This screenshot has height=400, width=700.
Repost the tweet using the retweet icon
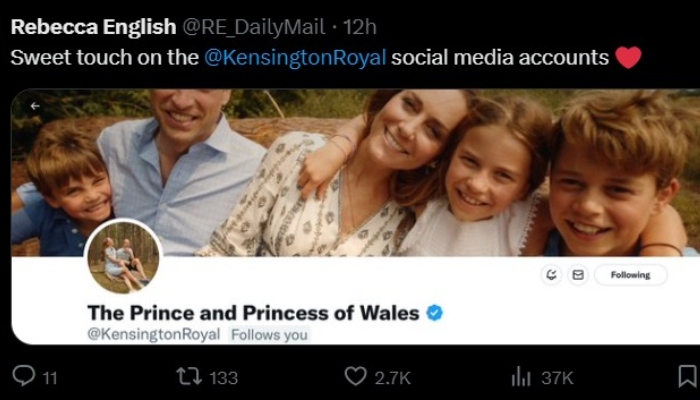click(x=188, y=376)
